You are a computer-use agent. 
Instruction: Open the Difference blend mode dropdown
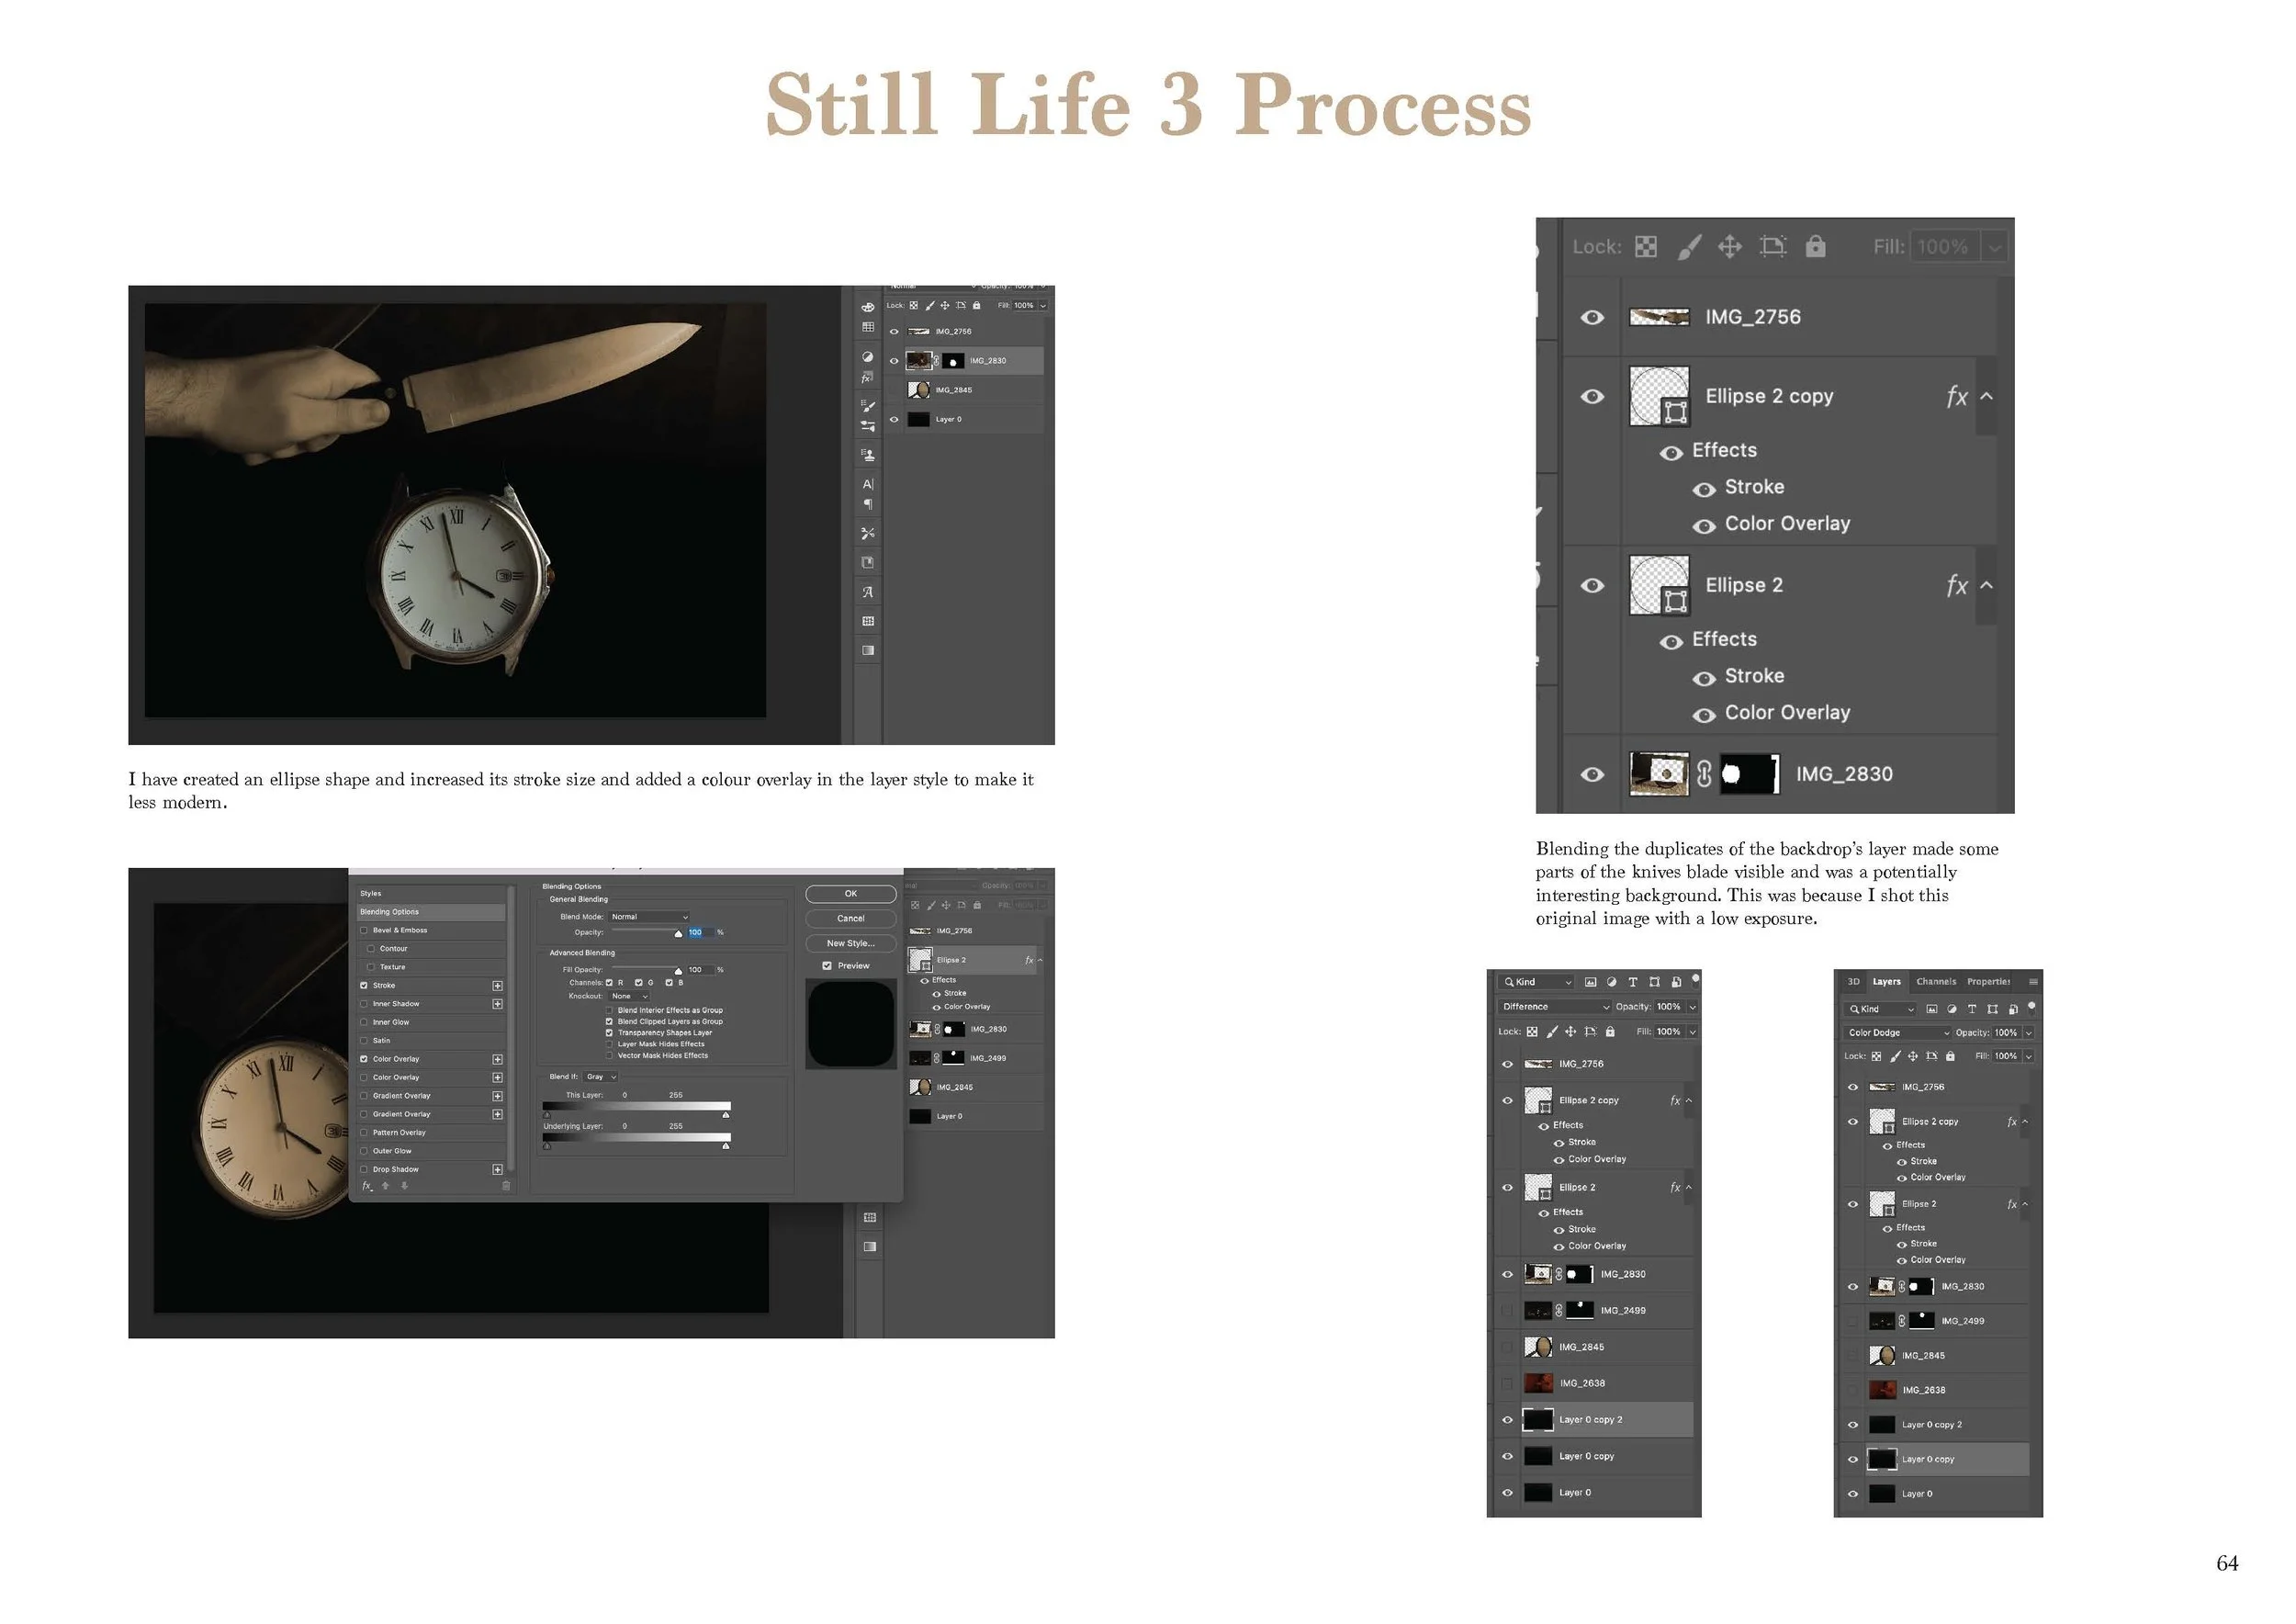(x=1555, y=1007)
